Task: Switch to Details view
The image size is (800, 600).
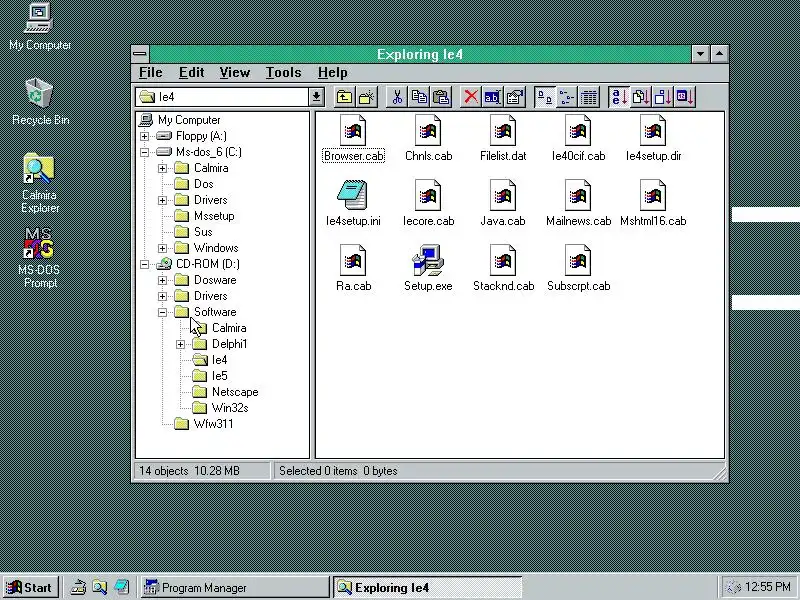Action: pyautogui.click(x=588, y=97)
